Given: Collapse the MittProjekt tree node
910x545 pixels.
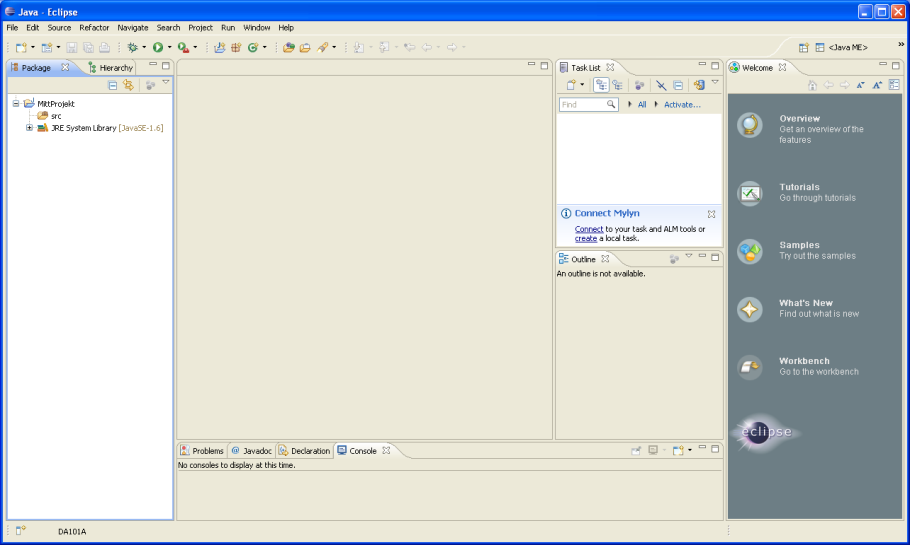Looking at the screenshot, I should click(x=16, y=104).
